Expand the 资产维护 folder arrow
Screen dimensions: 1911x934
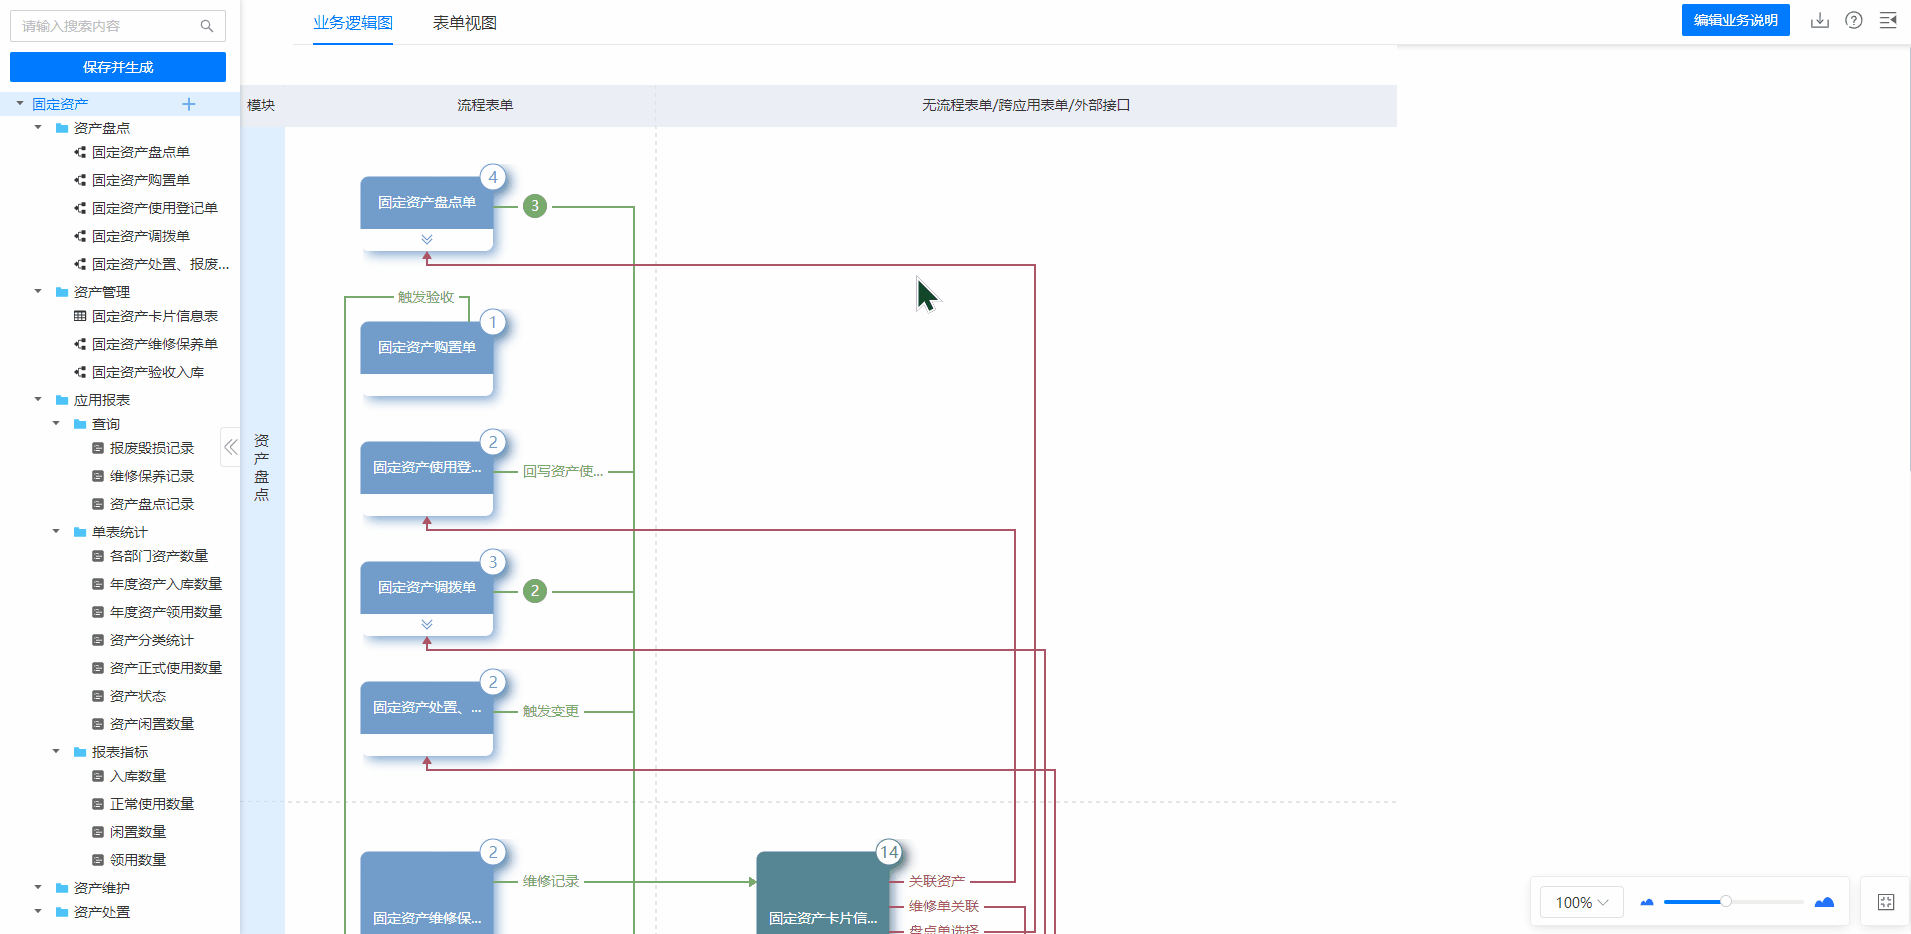(x=38, y=887)
